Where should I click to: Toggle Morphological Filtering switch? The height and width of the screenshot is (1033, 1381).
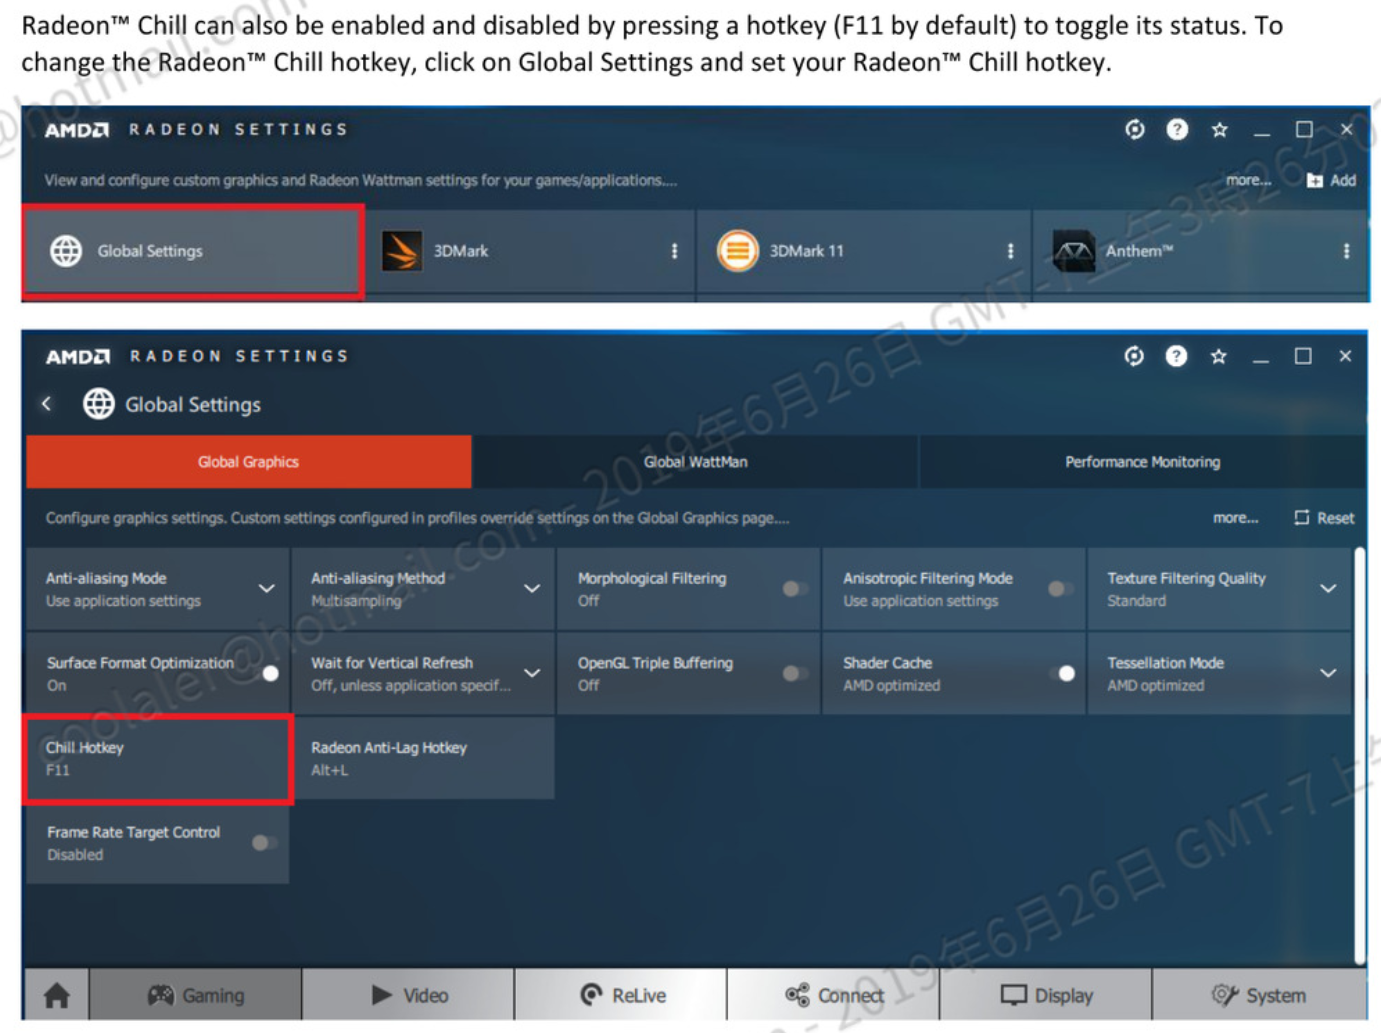click(x=796, y=589)
